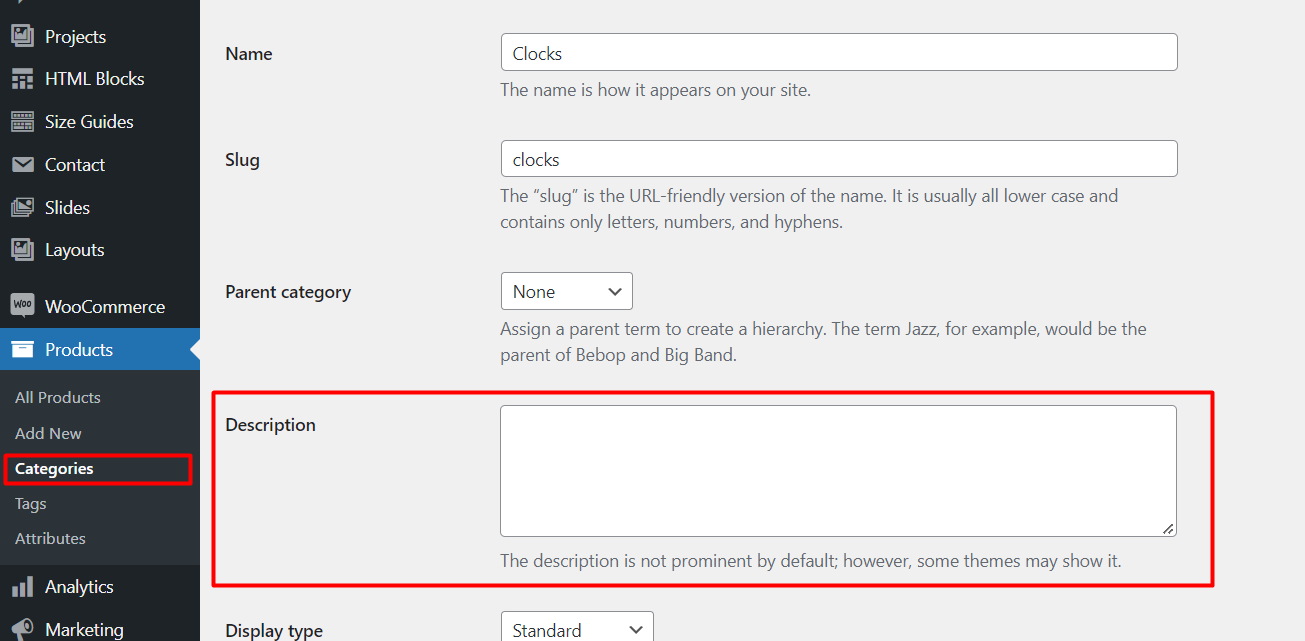Image resolution: width=1305 pixels, height=641 pixels.
Task: Open the Attributes submenu link
Action: (x=50, y=538)
